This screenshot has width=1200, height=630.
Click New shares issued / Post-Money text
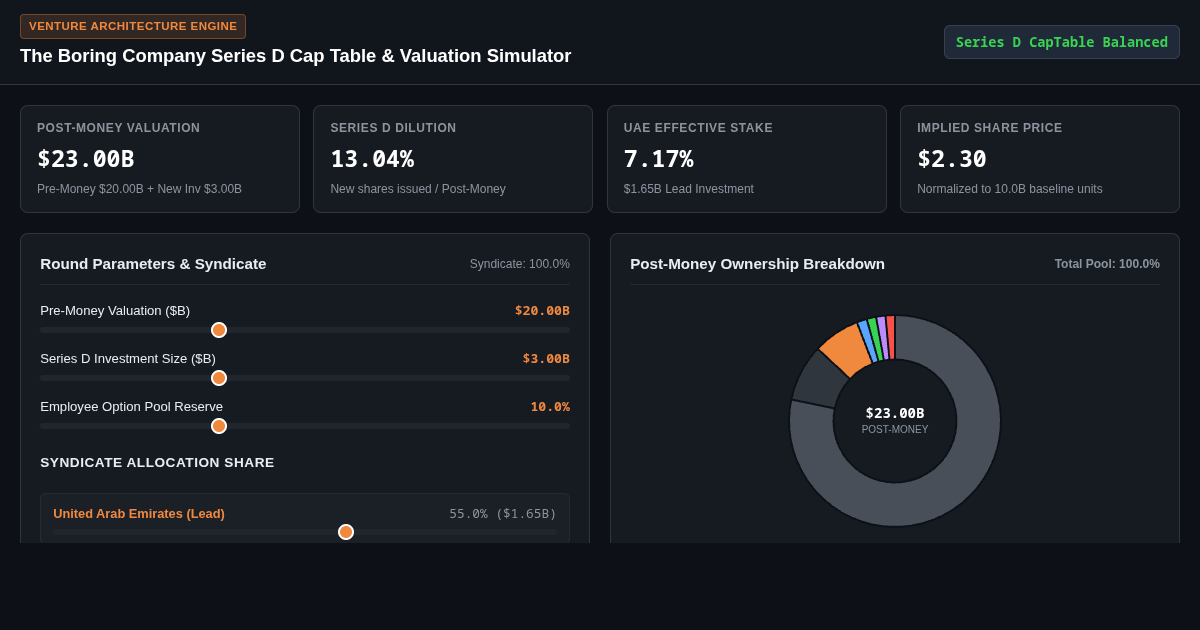418,189
